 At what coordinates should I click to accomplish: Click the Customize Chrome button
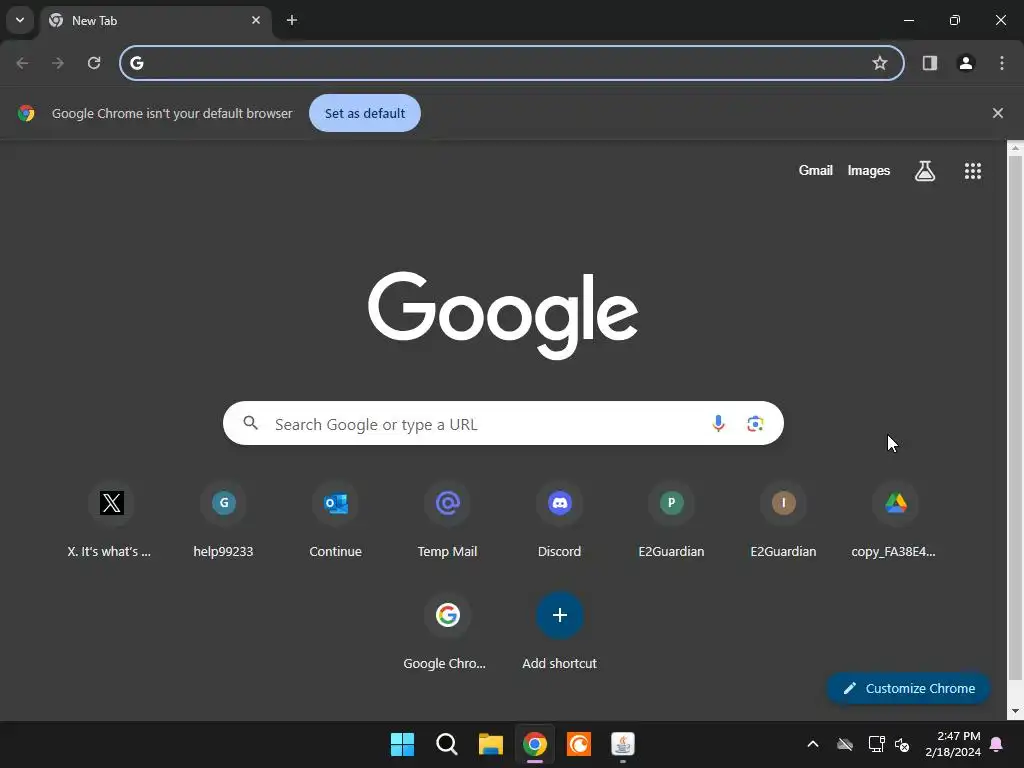click(908, 688)
